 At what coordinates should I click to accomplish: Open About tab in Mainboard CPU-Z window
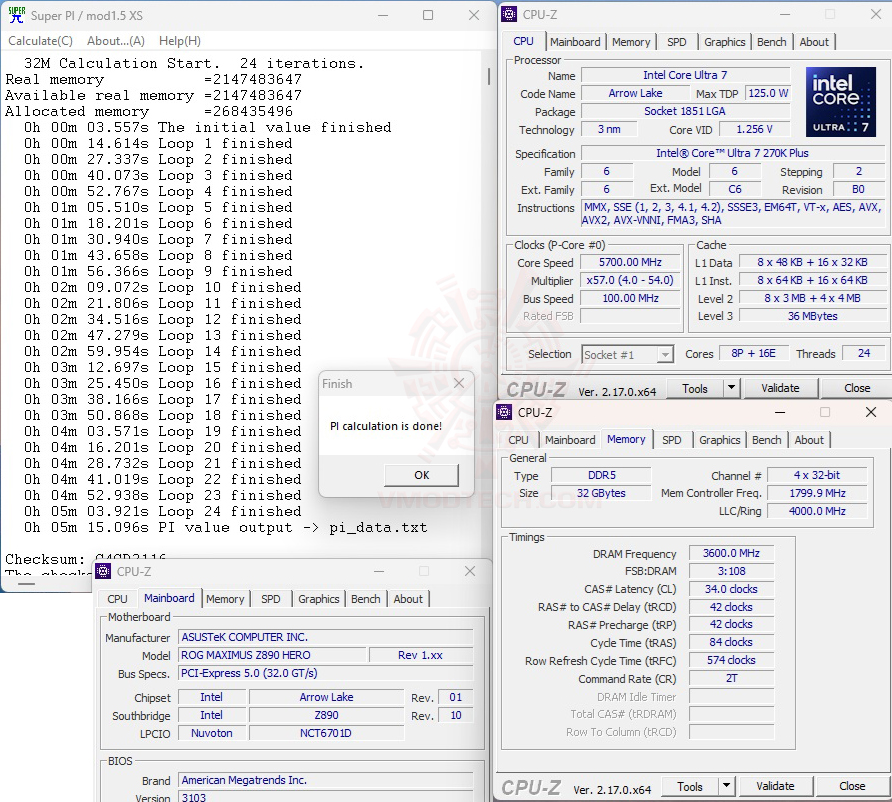click(x=408, y=599)
